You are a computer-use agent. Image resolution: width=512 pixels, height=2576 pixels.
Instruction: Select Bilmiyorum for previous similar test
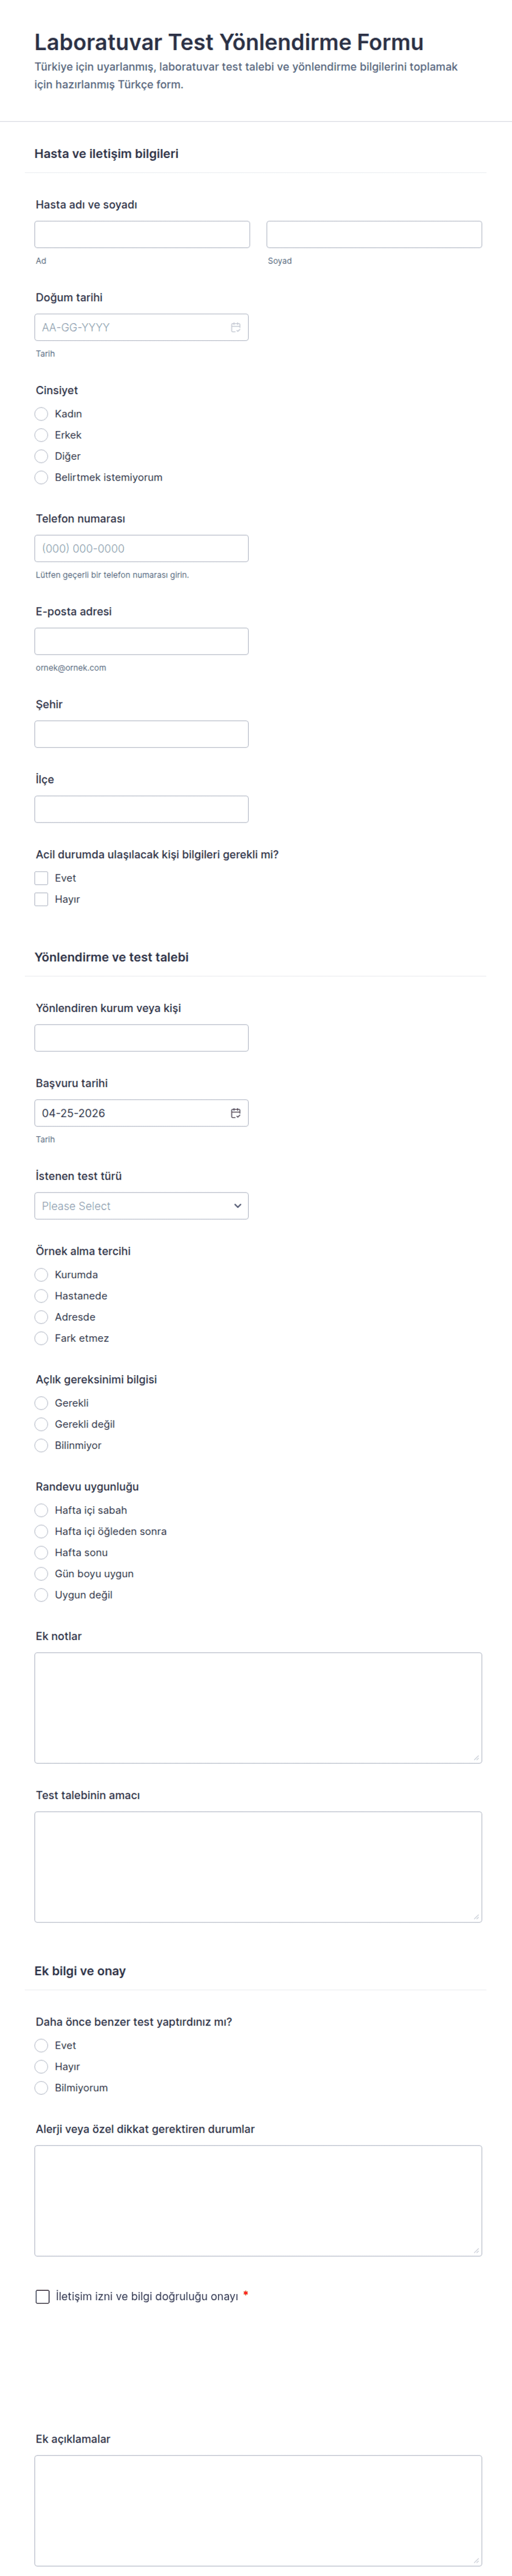(41, 2087)
